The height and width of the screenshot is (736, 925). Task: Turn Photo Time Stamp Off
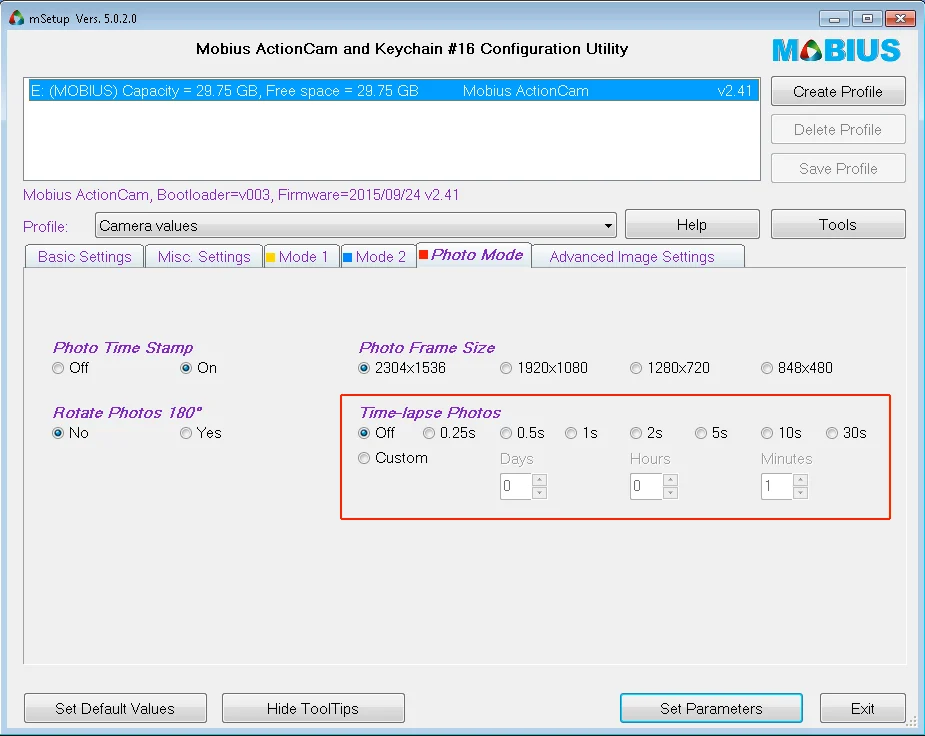[x=58, y=368]
